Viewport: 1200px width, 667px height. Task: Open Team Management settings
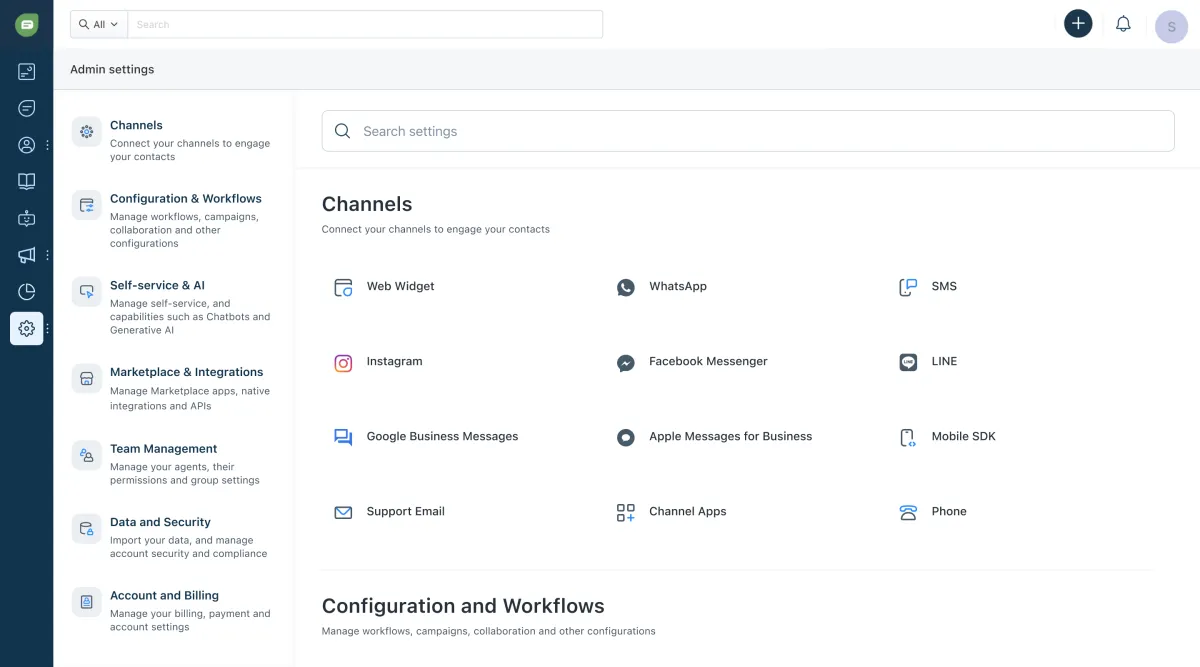click(163, 448)
